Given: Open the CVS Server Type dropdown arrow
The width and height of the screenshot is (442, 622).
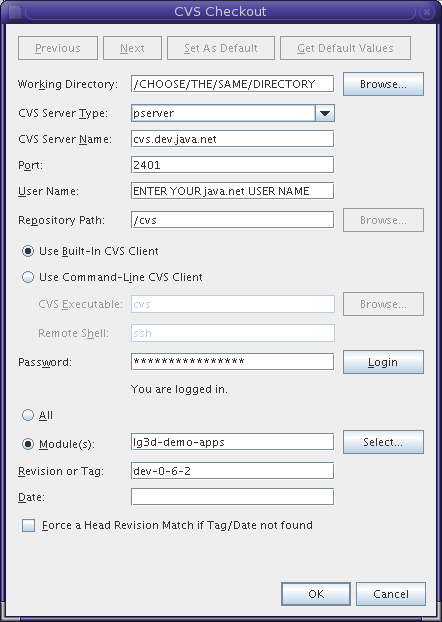Looking at the screenshot, I should point(325,113).
